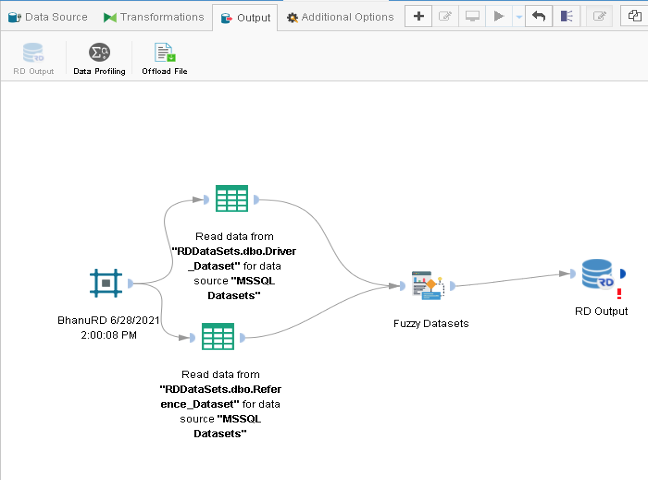This screenshot has height=480, width=648.
Task: Open the Additional Options tab
Action: tap(340, 17)
